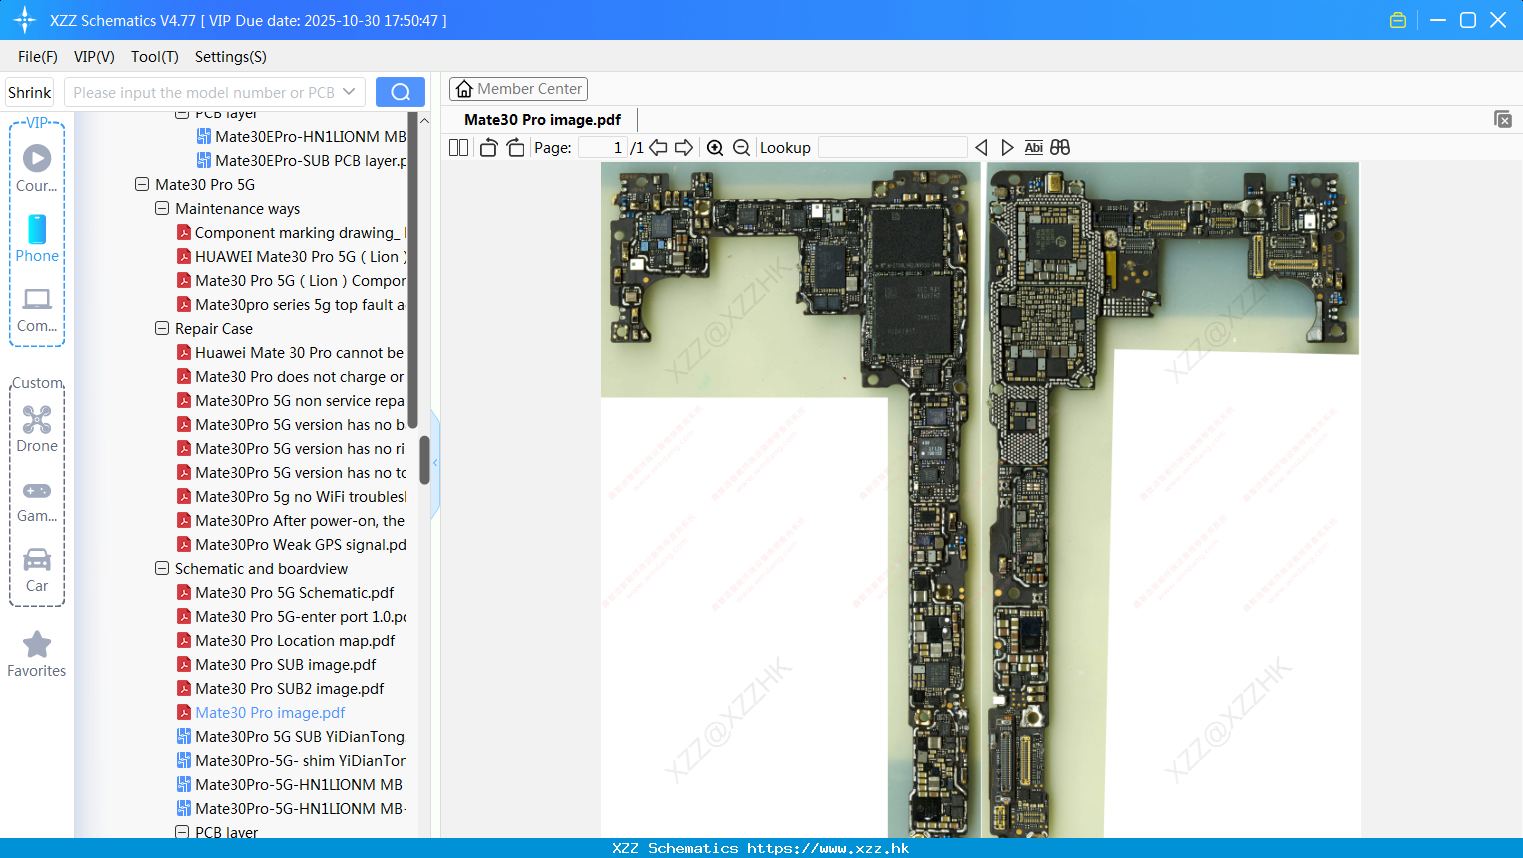Open the model number dropdown arrow
Image resolution: width=1523 pixels, height=858 pixels.
pyautogui.click(x=349, y=92)
